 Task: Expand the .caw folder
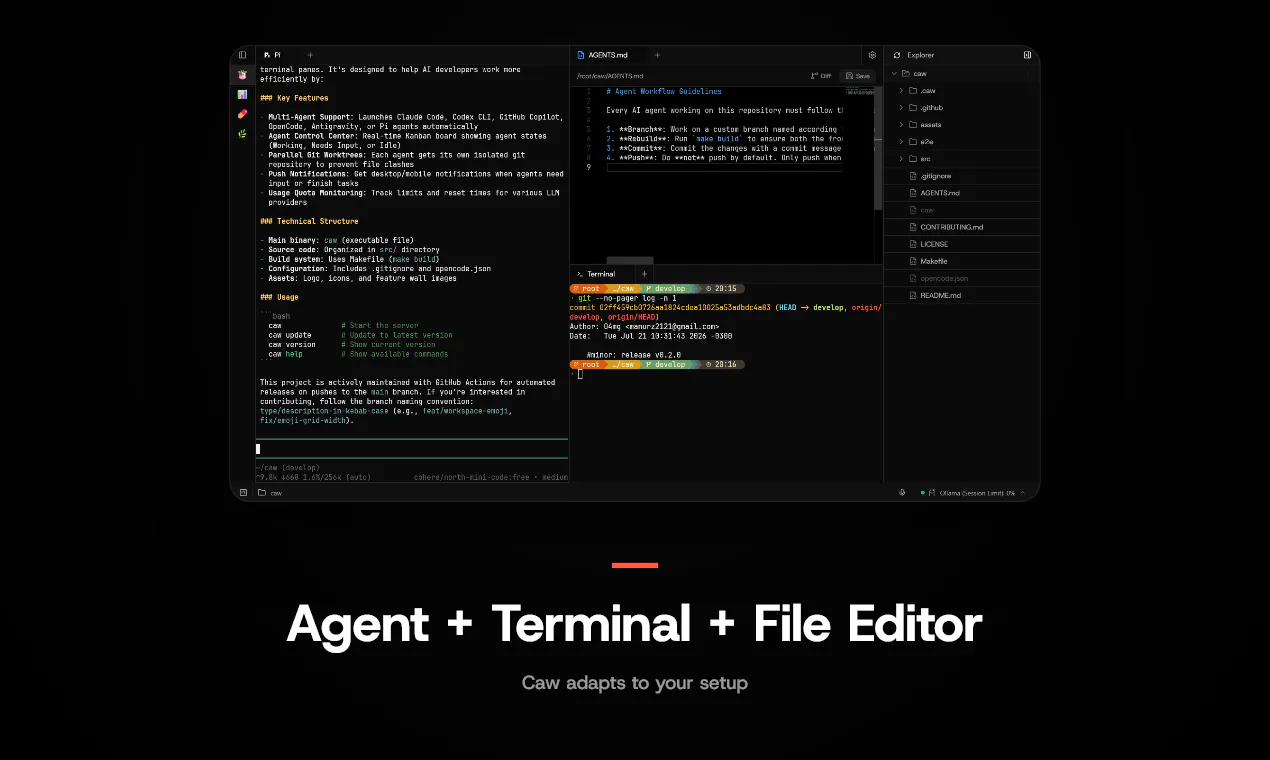[x=962, y=90]
